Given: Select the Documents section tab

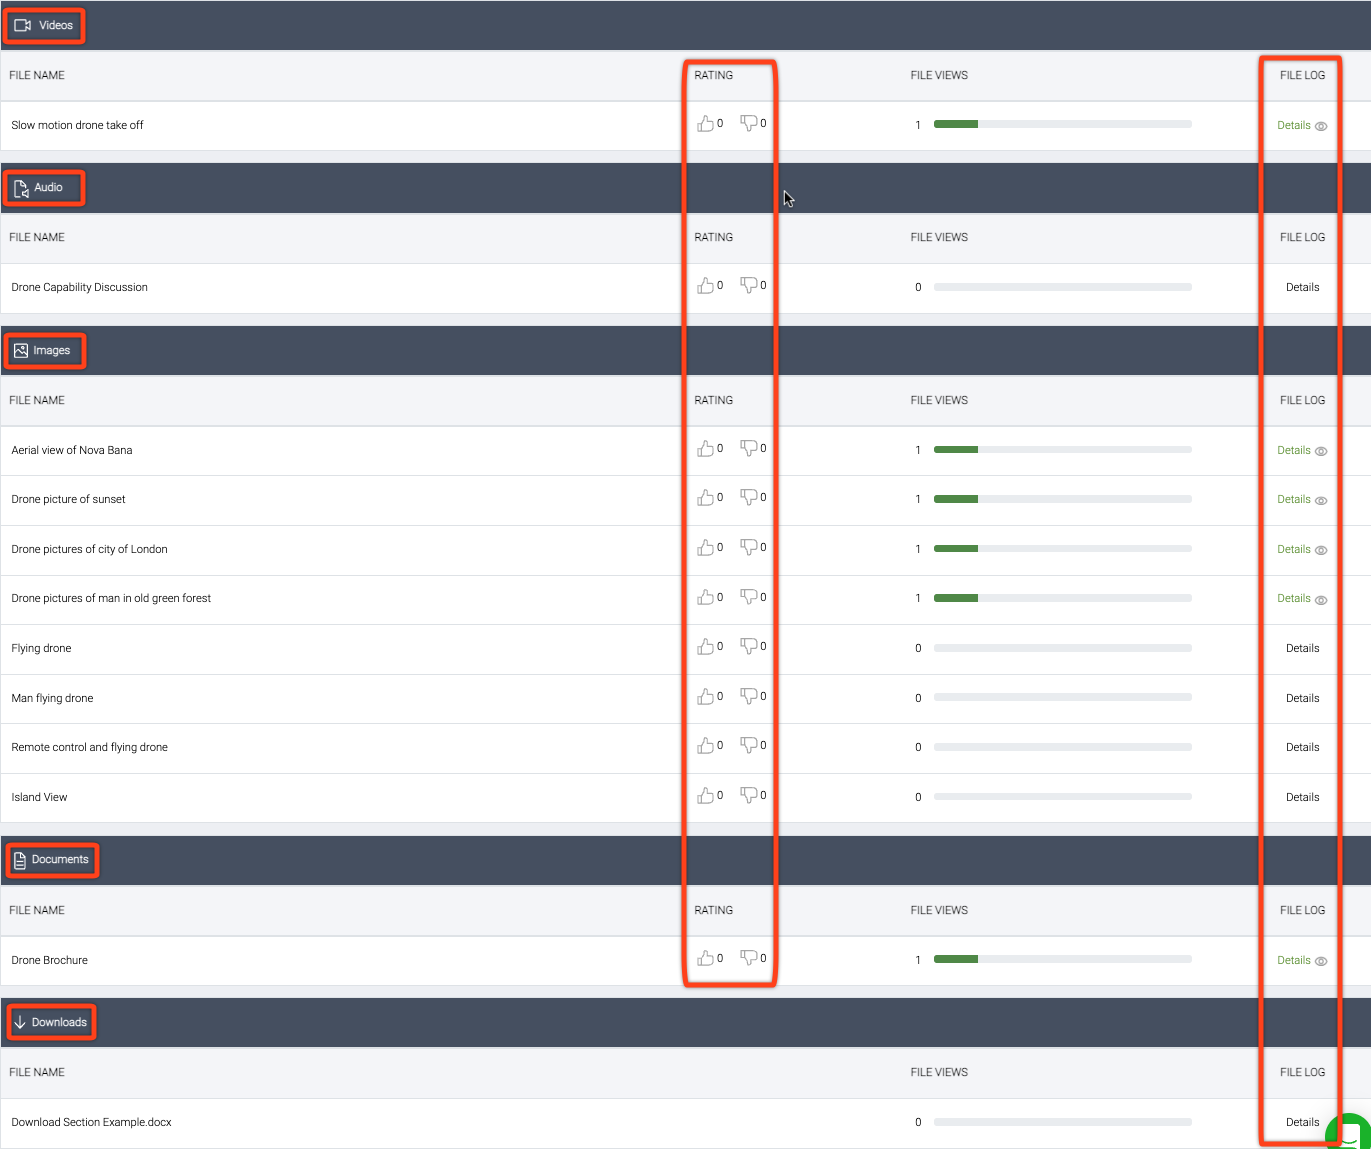Looking at the screenshot, I should (x=51, y=860).
